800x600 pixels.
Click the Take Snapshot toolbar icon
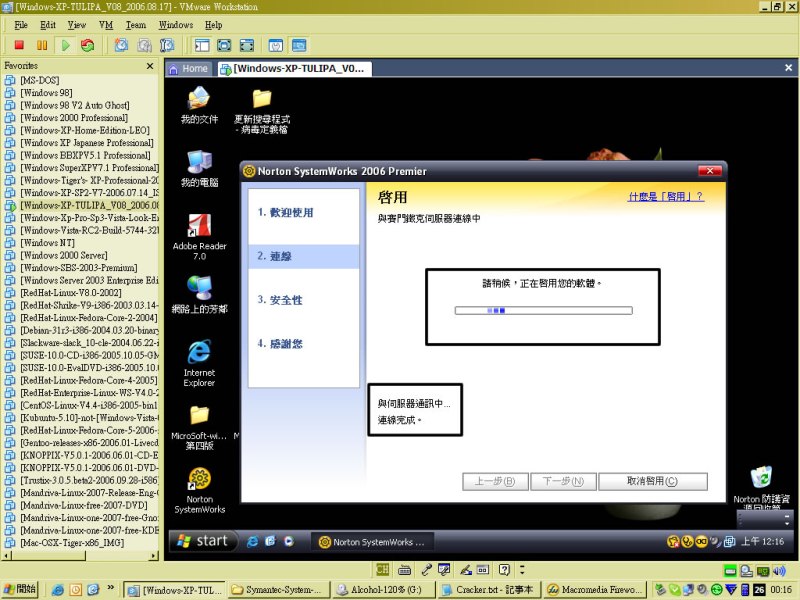click(121, 45)
